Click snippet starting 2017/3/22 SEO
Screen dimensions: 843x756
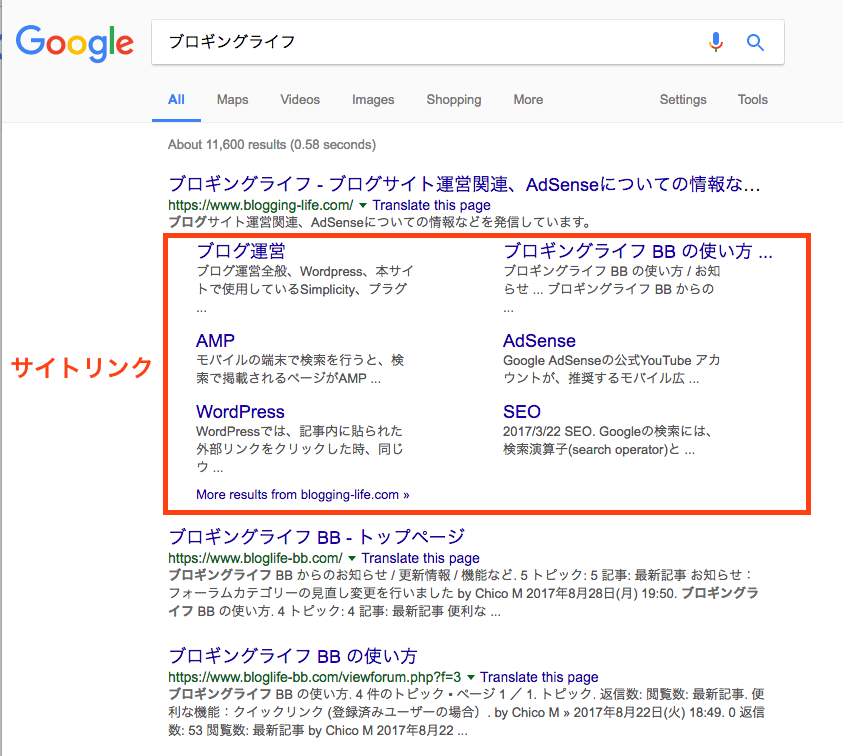(x=608, y=440)
